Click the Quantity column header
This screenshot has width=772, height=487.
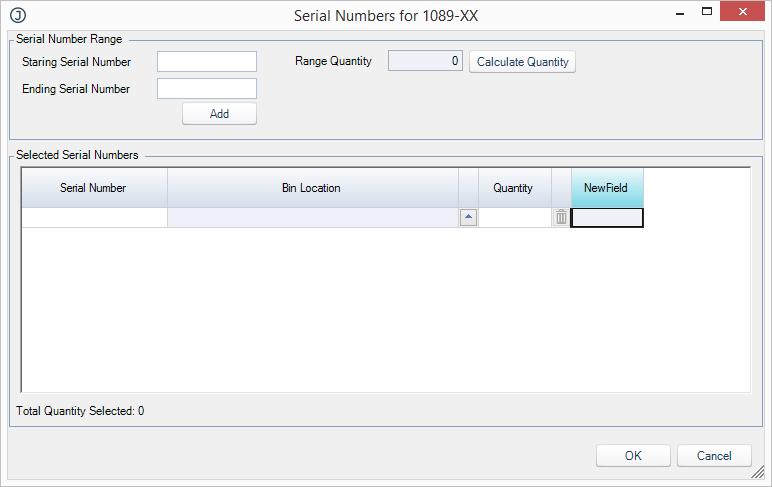click(513, 188)
